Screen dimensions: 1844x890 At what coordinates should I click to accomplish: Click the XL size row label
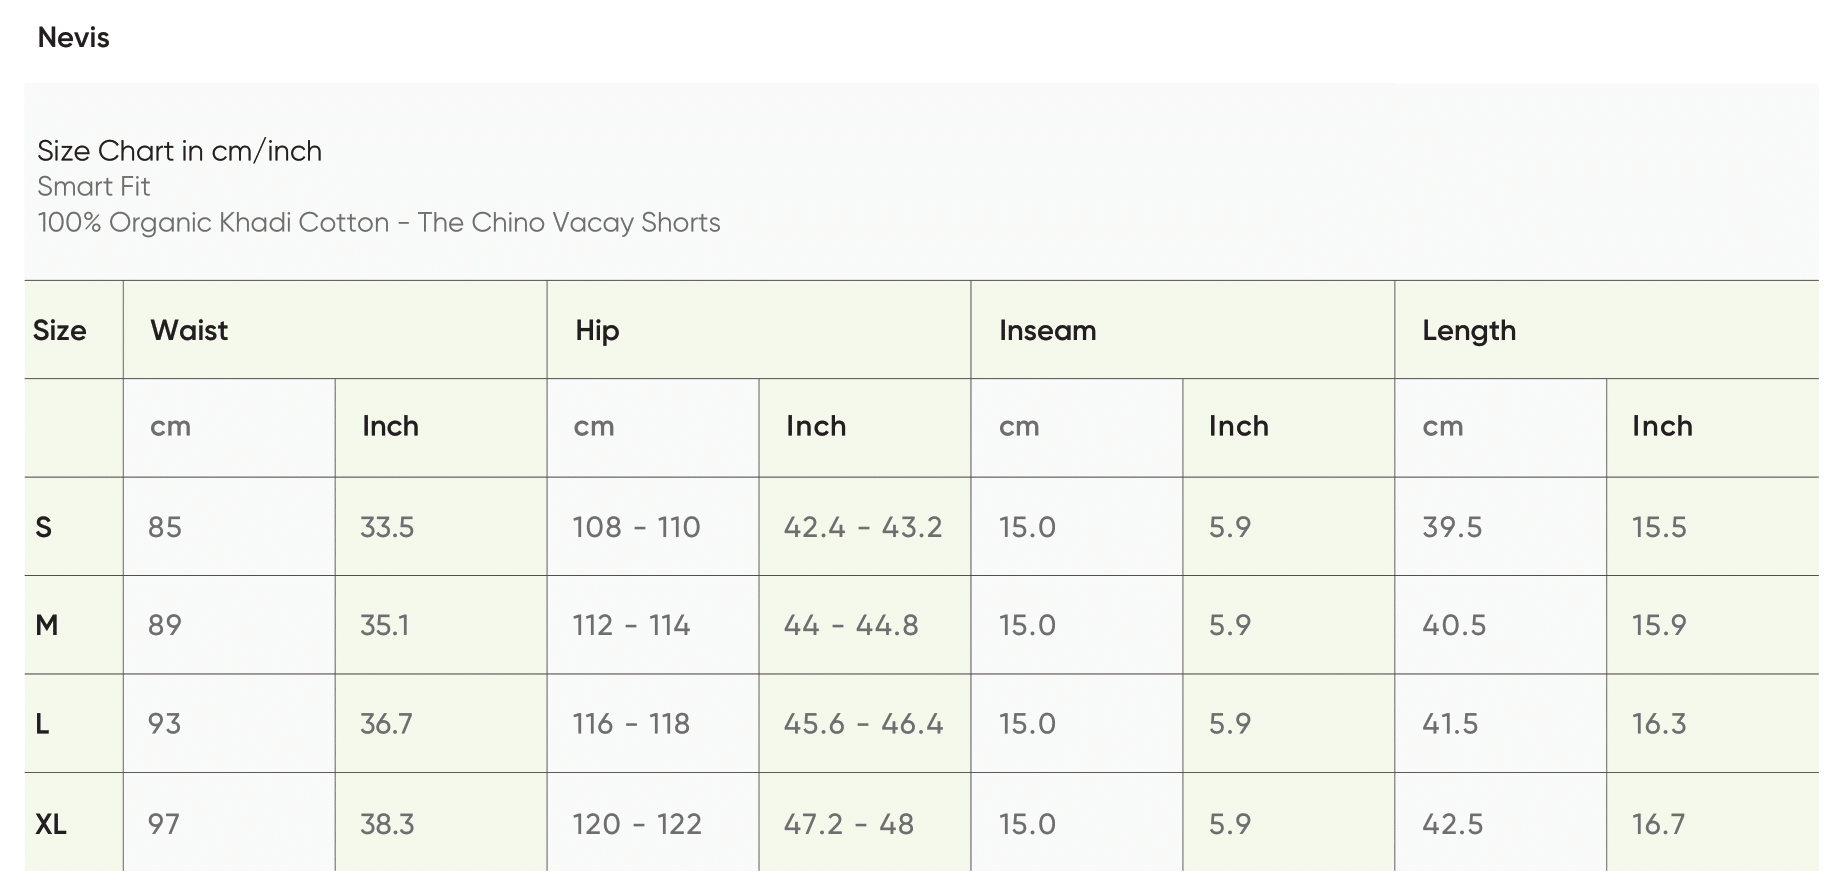point(51,825)
